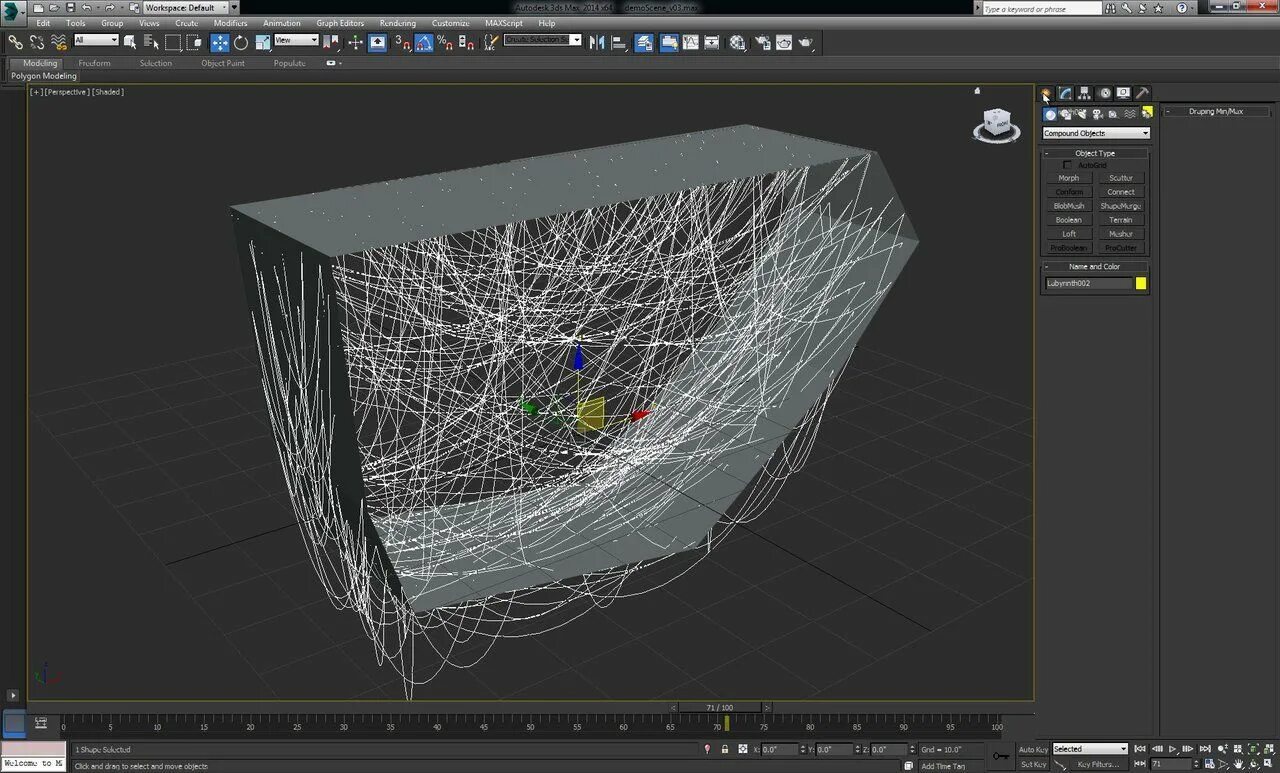Open the Rendering menu

tap(397, 23)
